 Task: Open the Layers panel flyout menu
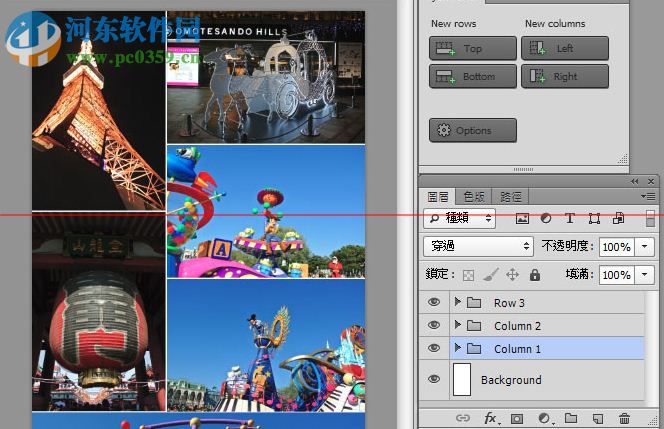click(648, 196)
